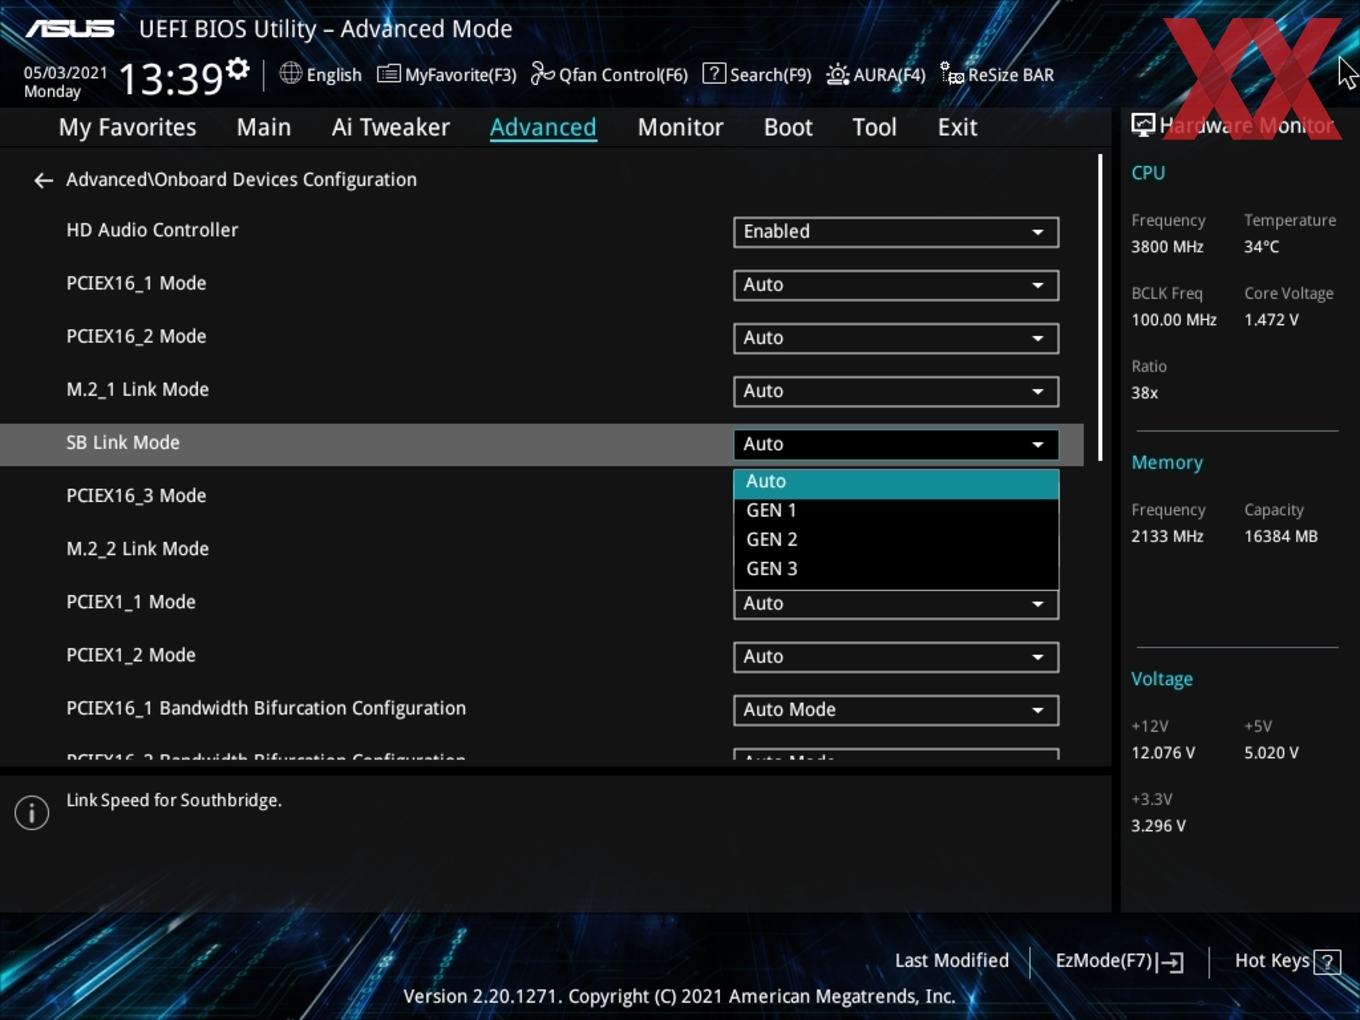
Task: Select the PCIEX1_1 Mode label
Action: pos(131,602)
